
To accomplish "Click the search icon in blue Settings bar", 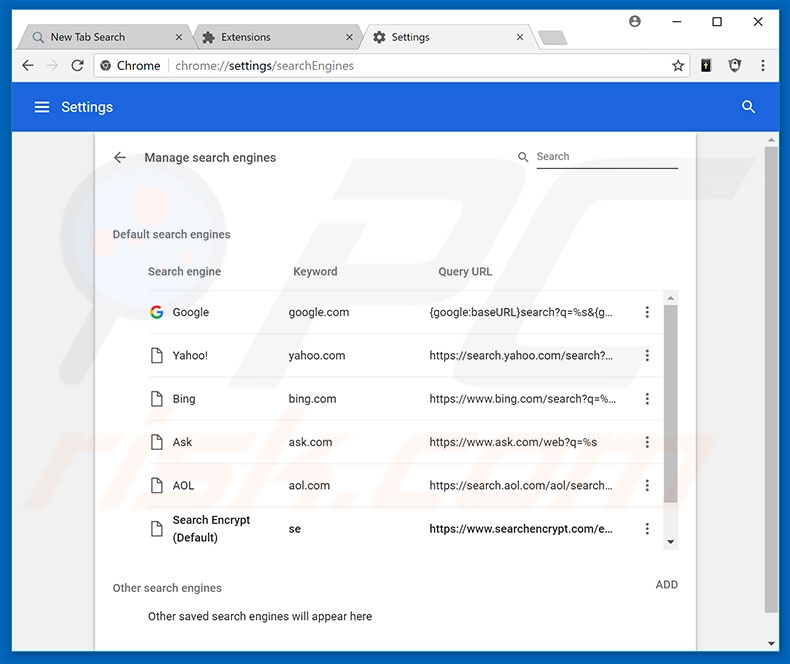I will click(748, 107).
